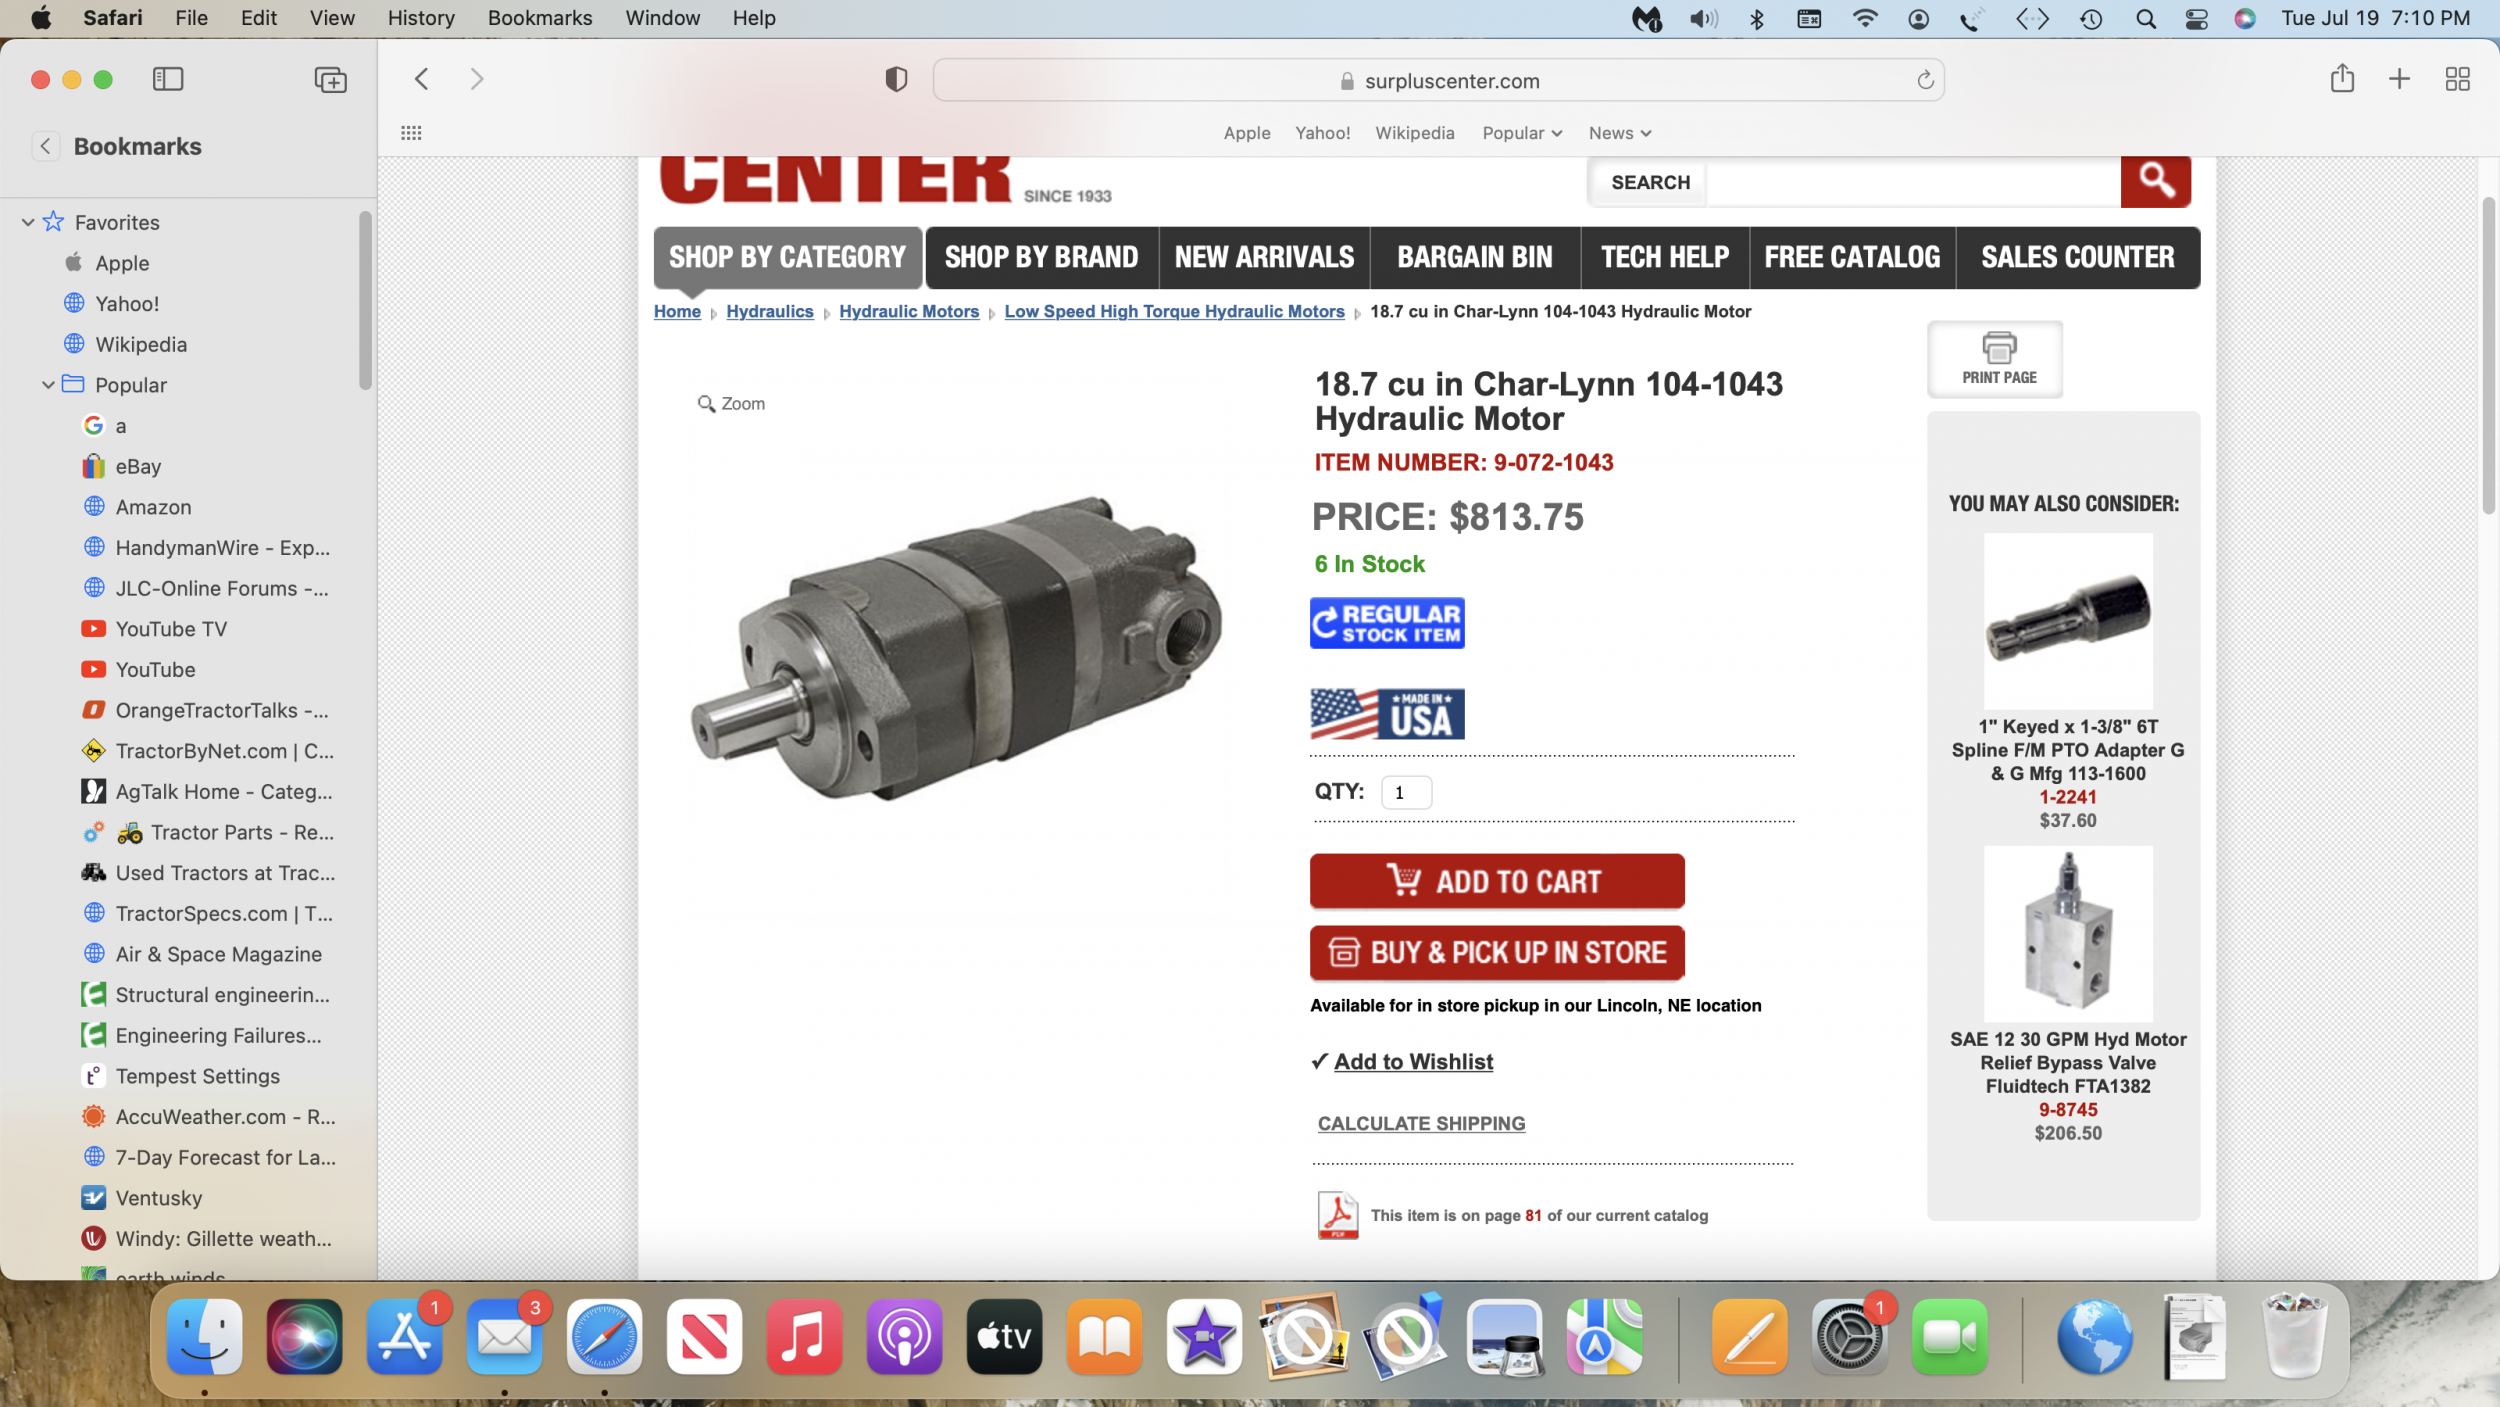This screenshot has width=2500, height=1407.
Task: Open the PDF catalog page icon
Action: click(1337, 1215)
